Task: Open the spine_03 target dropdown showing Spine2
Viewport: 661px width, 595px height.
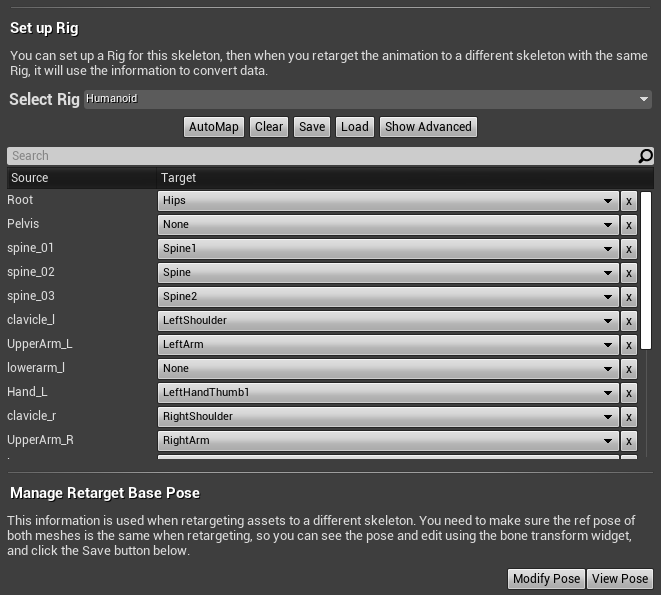Action: (388, 297)
